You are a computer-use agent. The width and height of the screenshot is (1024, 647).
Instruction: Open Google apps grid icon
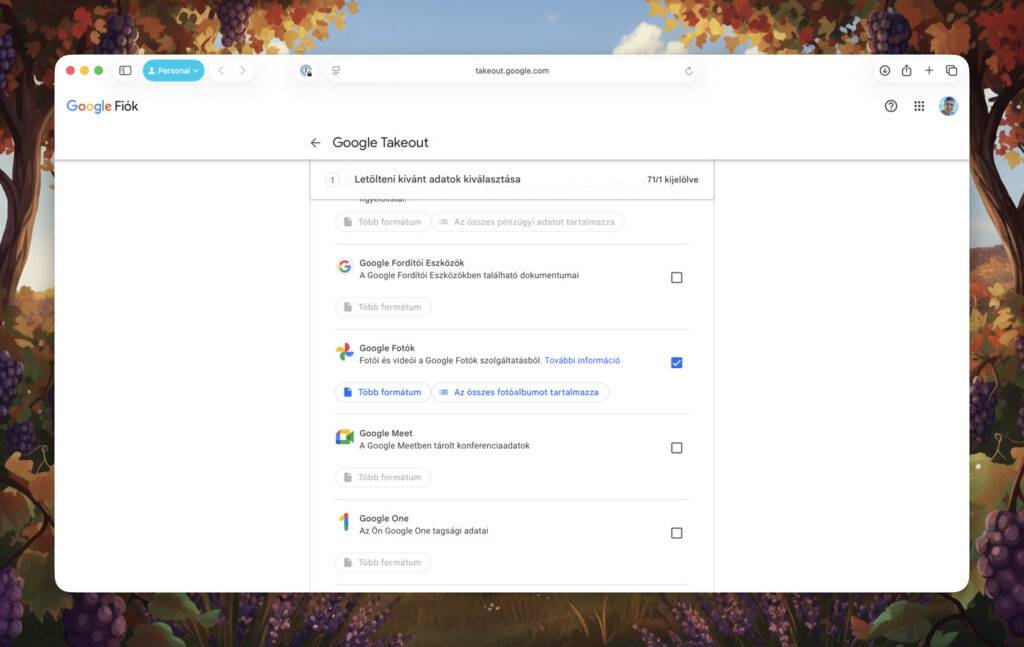click(x=919, y=106)
